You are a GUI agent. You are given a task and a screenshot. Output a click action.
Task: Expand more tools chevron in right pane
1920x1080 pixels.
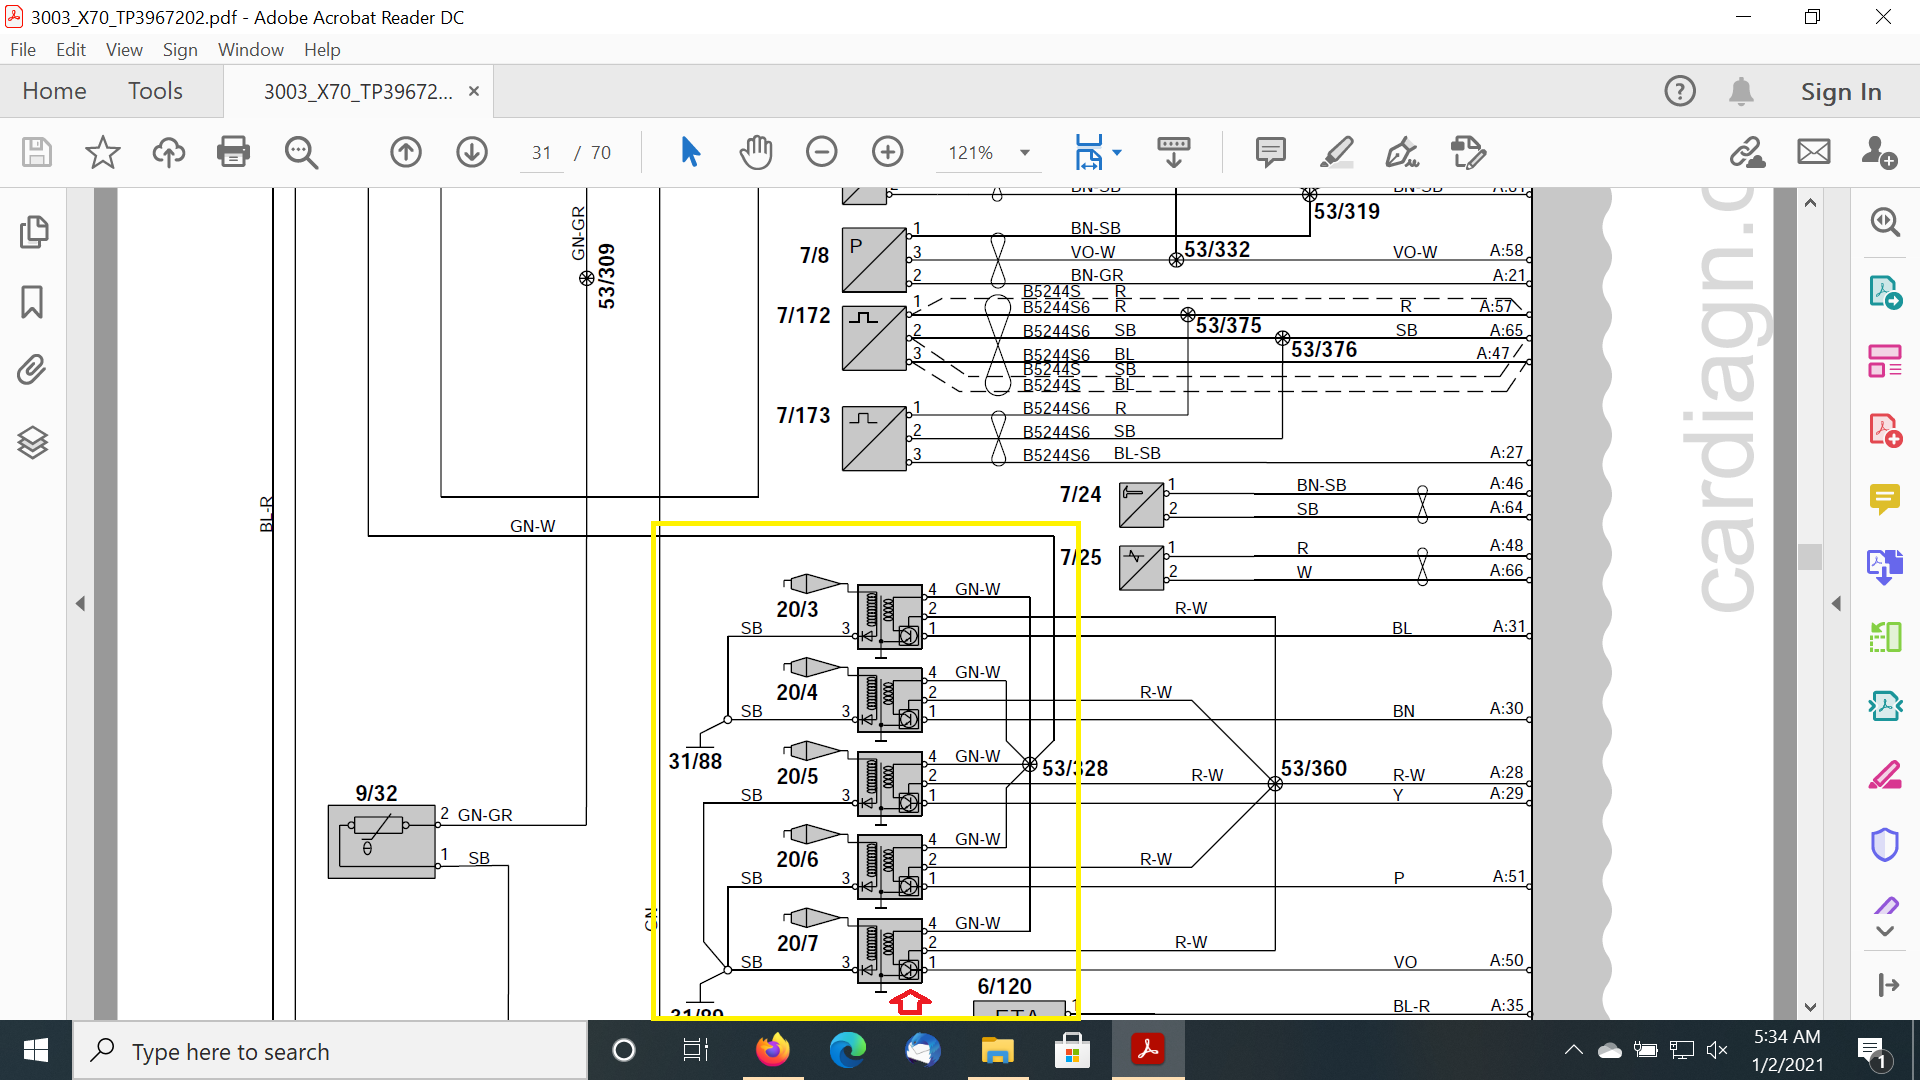click(x=1885, y=931)
